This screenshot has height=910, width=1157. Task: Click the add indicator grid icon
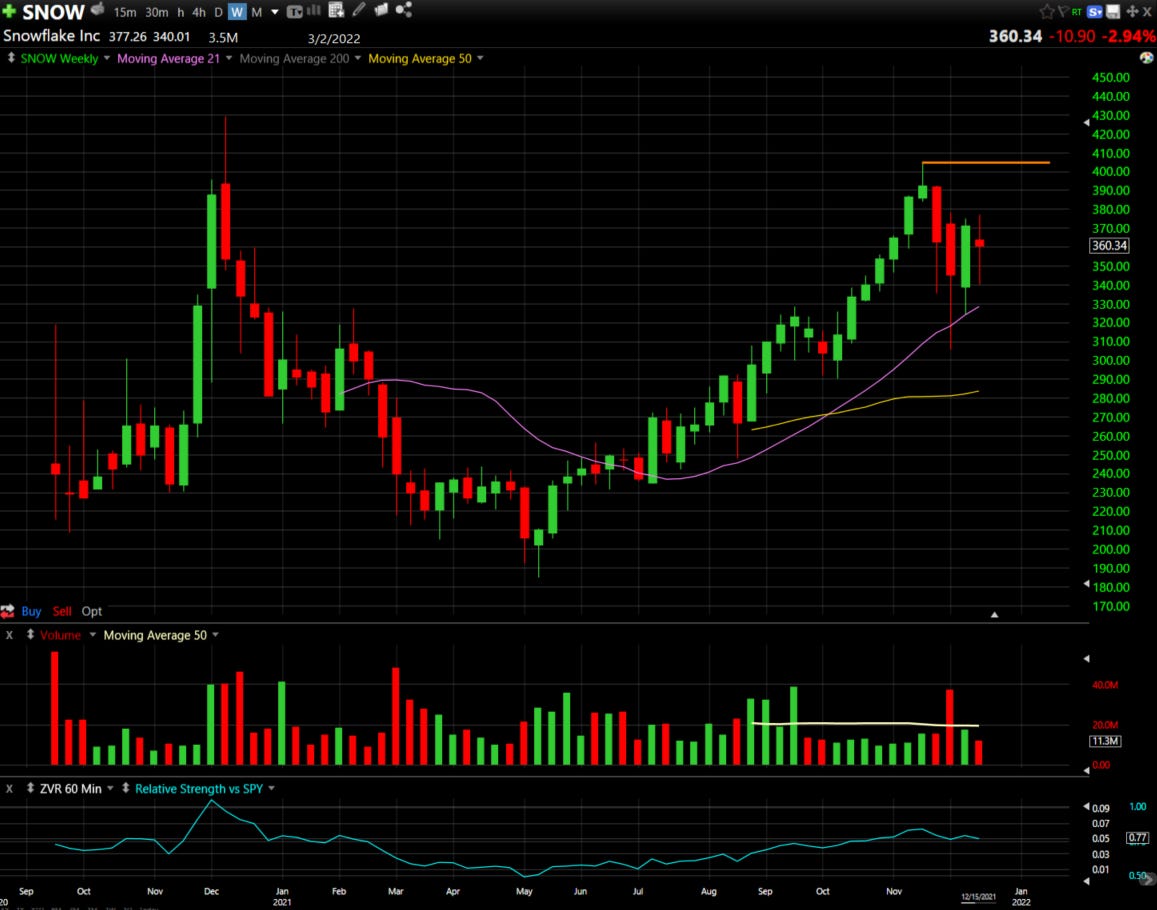[336, 10]
